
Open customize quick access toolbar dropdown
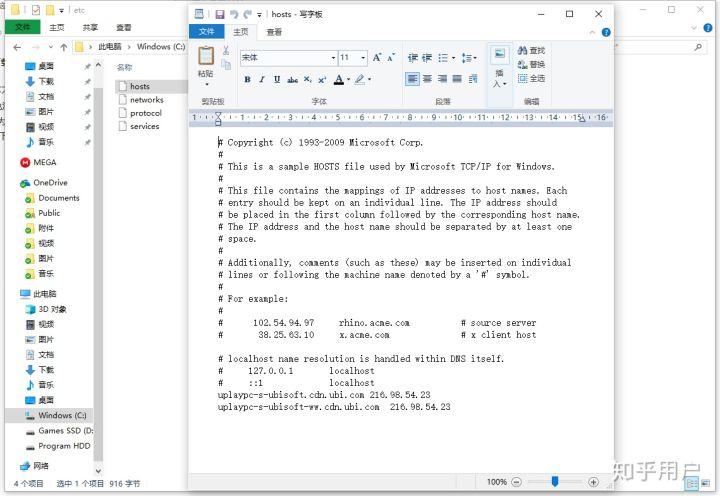259,15
